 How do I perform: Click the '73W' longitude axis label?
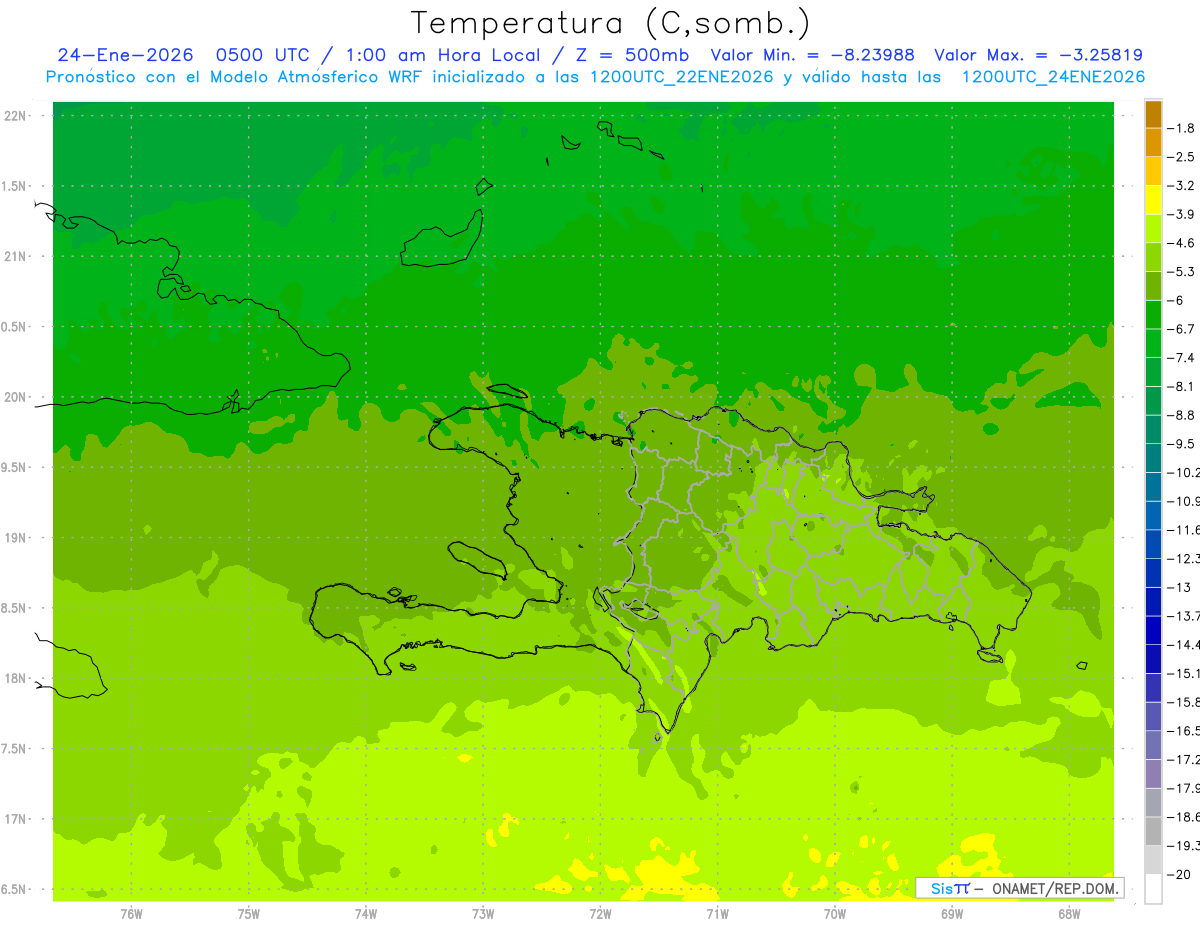483,914
